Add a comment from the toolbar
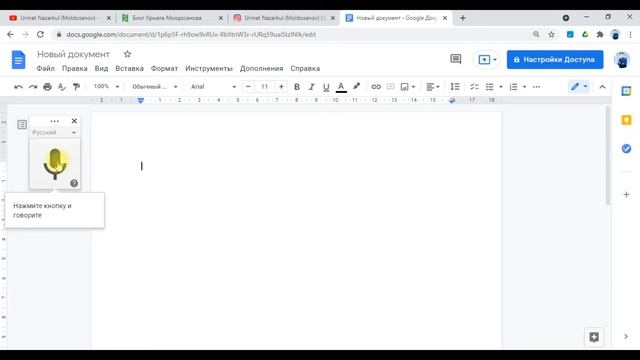 click(391, 87)
